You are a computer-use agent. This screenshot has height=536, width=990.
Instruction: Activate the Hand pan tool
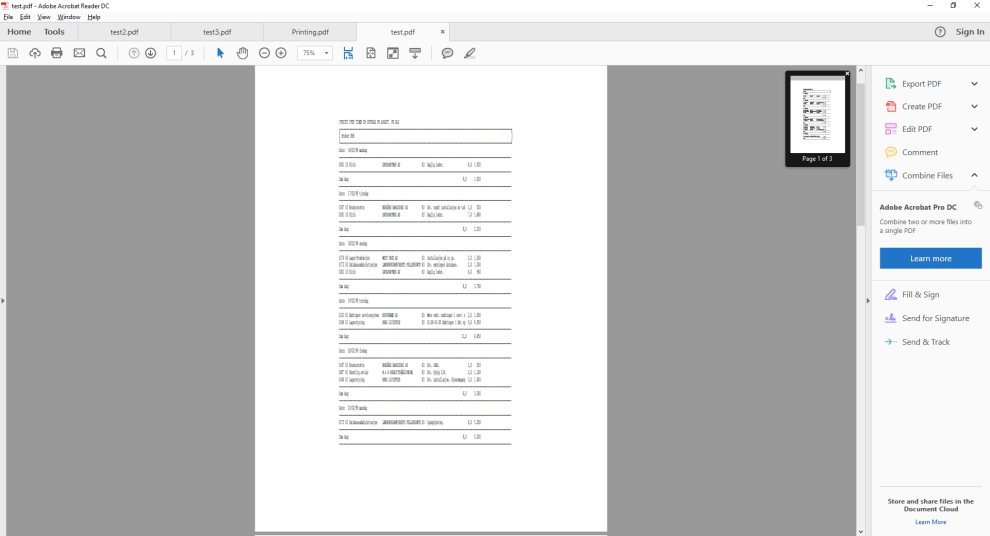click(242, 53)
